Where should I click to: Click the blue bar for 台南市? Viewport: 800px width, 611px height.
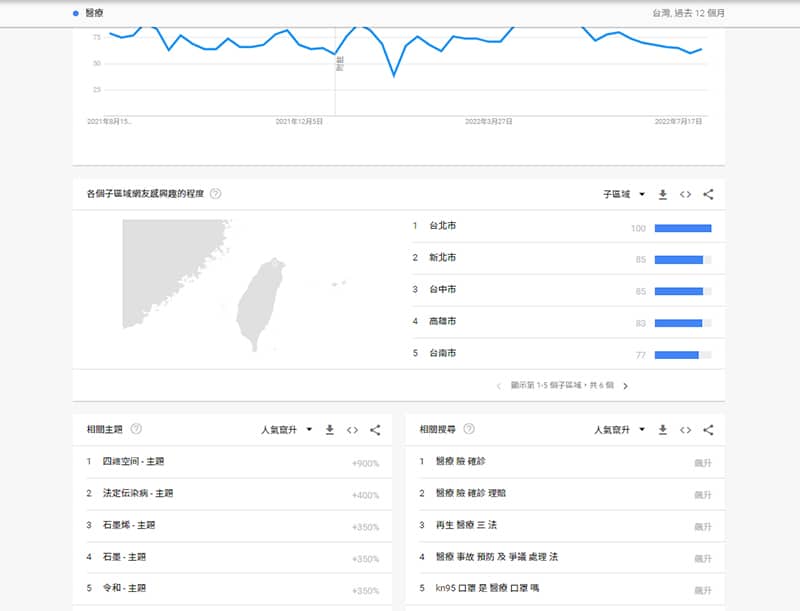pyautogui.click(x=676, y=355)
